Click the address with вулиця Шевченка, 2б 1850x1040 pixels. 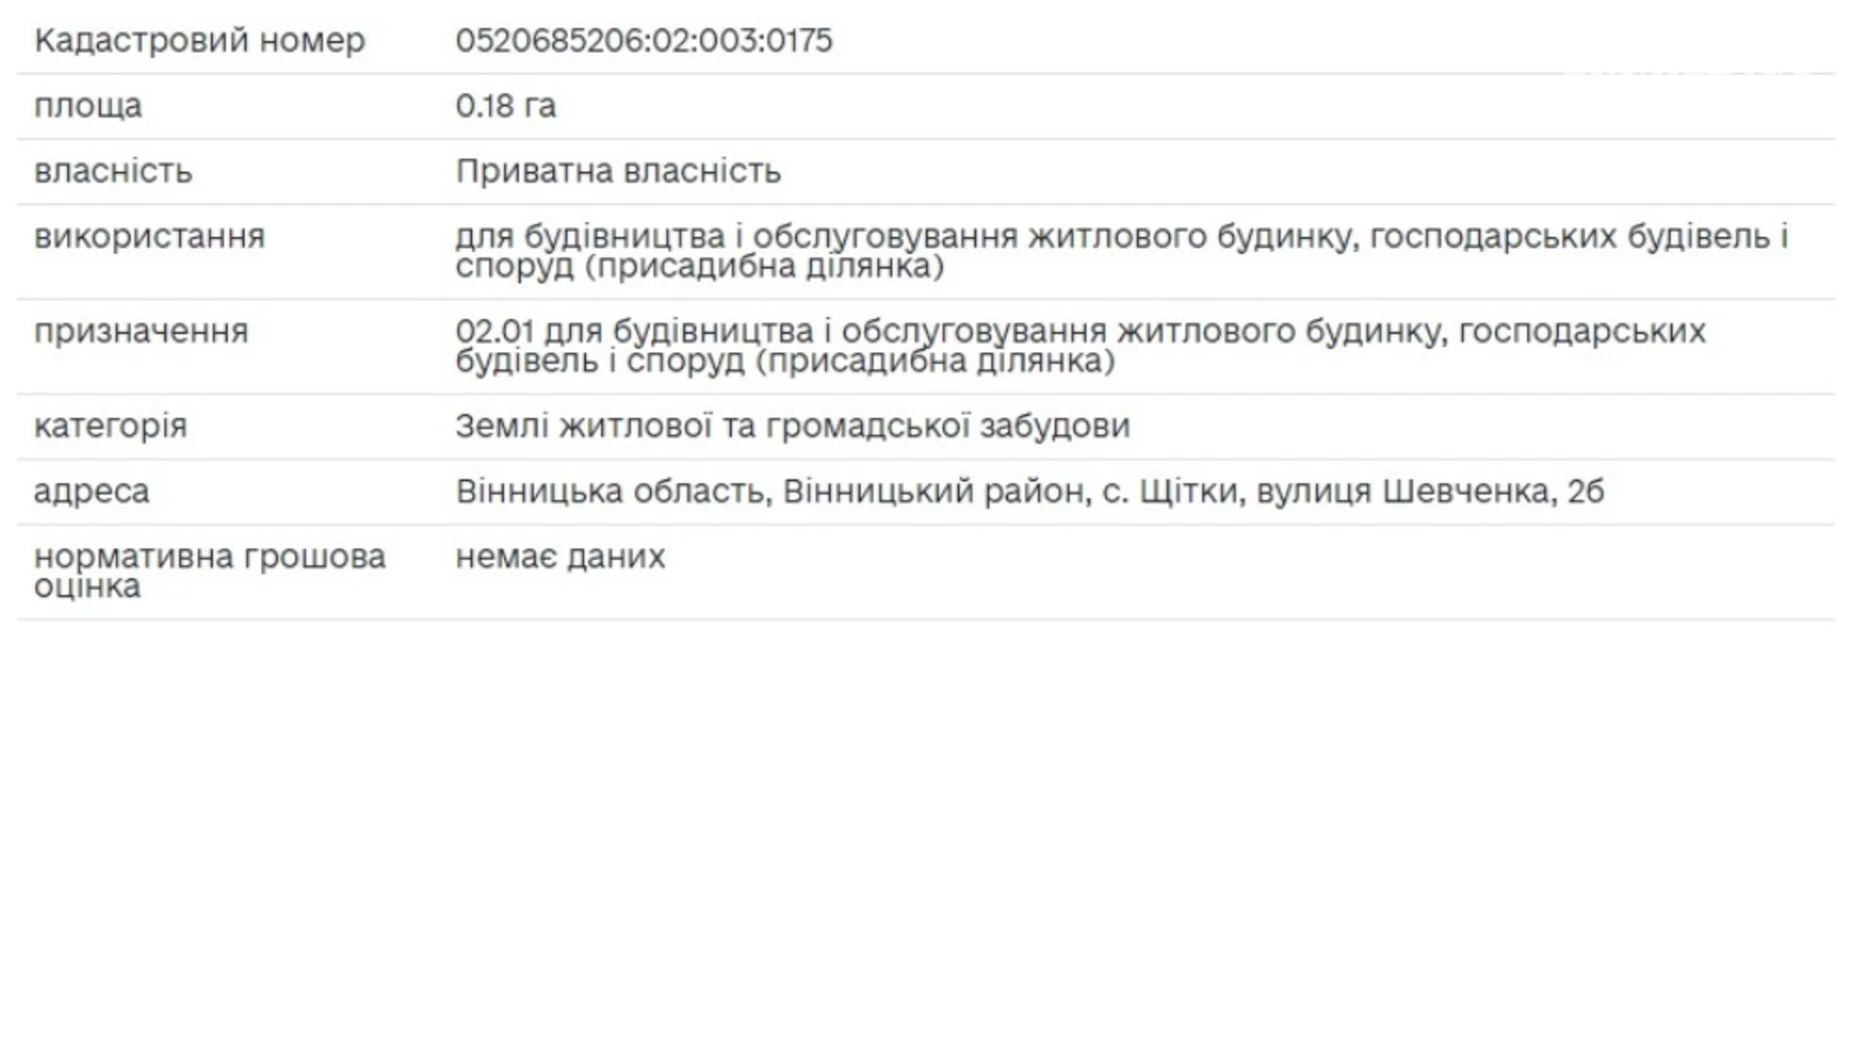click(x=1029, y=491)
